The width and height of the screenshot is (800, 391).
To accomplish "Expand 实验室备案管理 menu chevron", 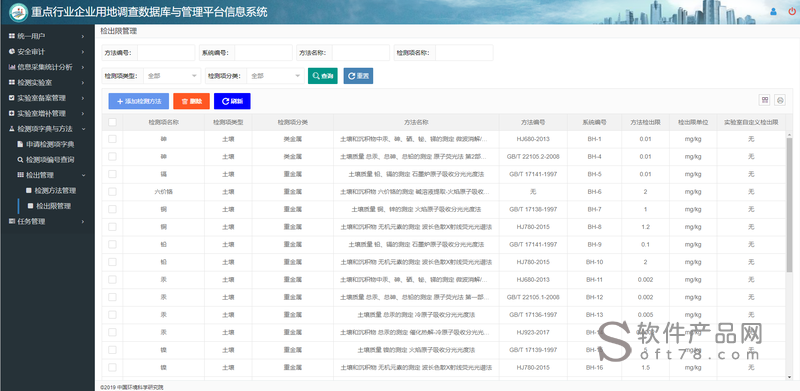I will pyautogui.click(x=83, y=97).
